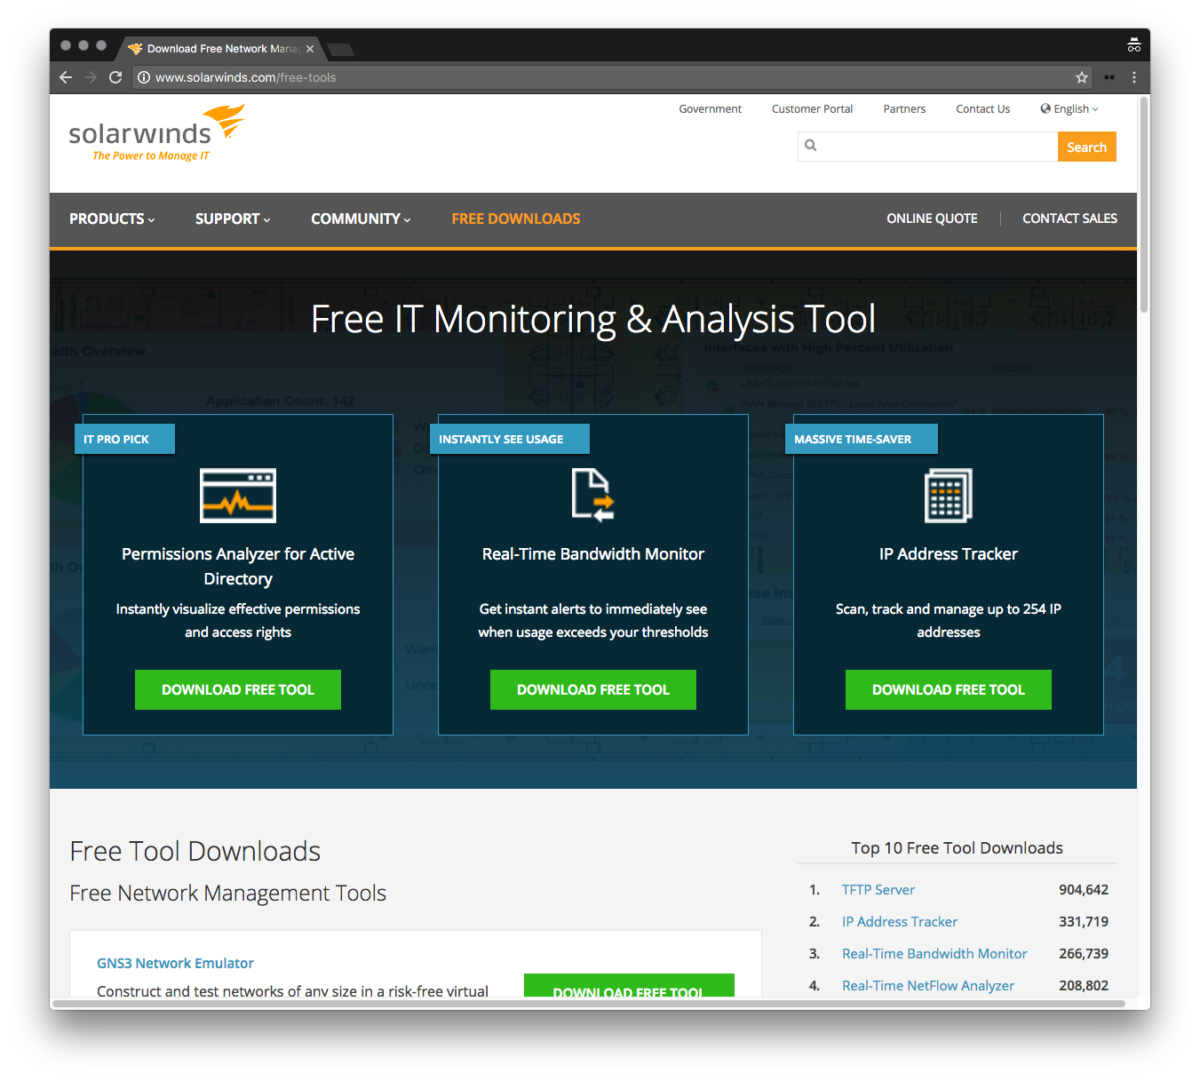Viewport: 1200px width, 1081px height.
Task: Open TFTP Server in the top 10 list
Action: (878, 889)
